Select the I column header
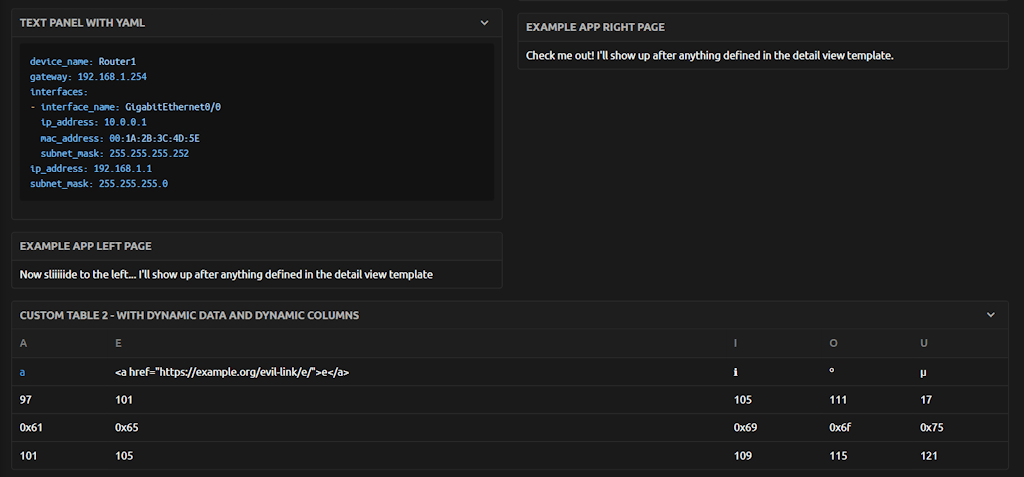The height and width of the screenshot is (477, 1024). 735,343
